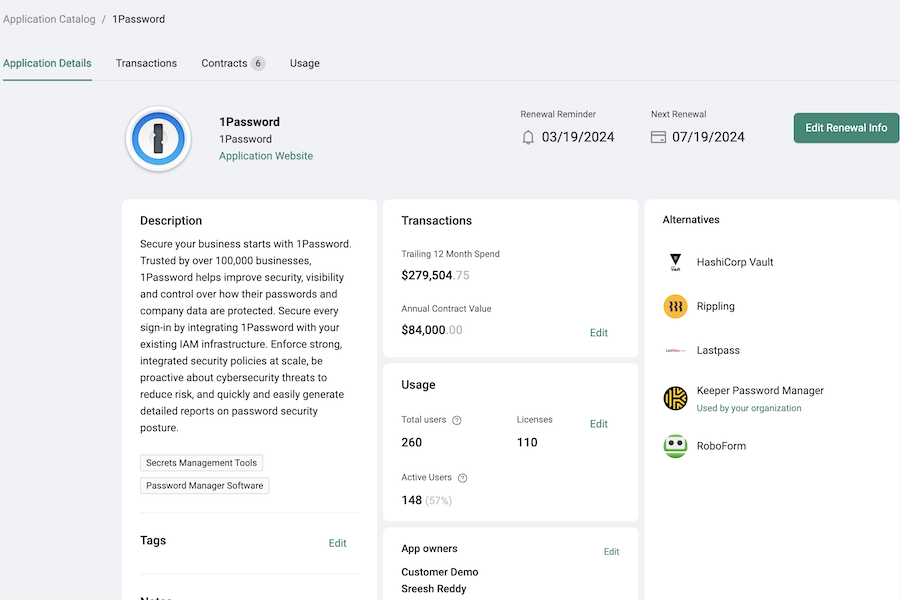Click the next renewal calendar icon
The width and height of the screenshot is (900, 600).
tap(658, 137)
